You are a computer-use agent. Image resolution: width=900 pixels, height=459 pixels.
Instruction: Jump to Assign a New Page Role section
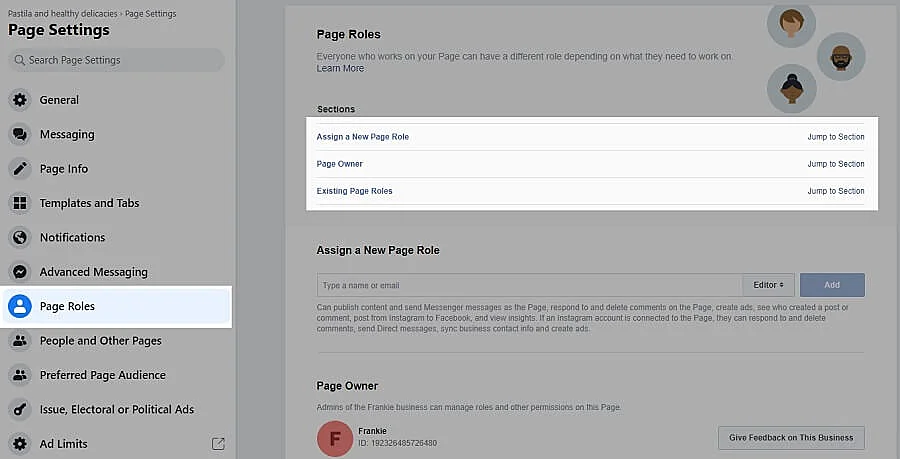pyautogui.click(x=835, y=137)
